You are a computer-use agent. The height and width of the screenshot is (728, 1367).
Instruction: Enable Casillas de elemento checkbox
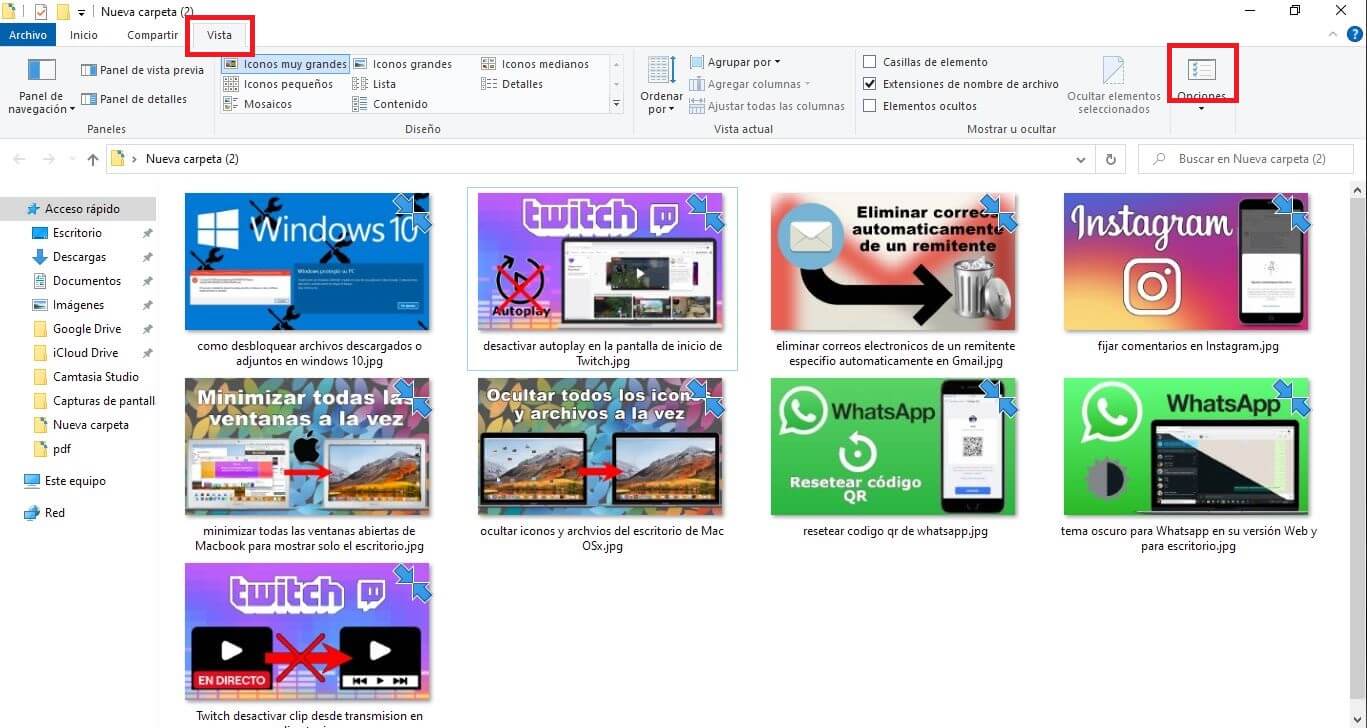pyautogui.click(x=870, y=62)
